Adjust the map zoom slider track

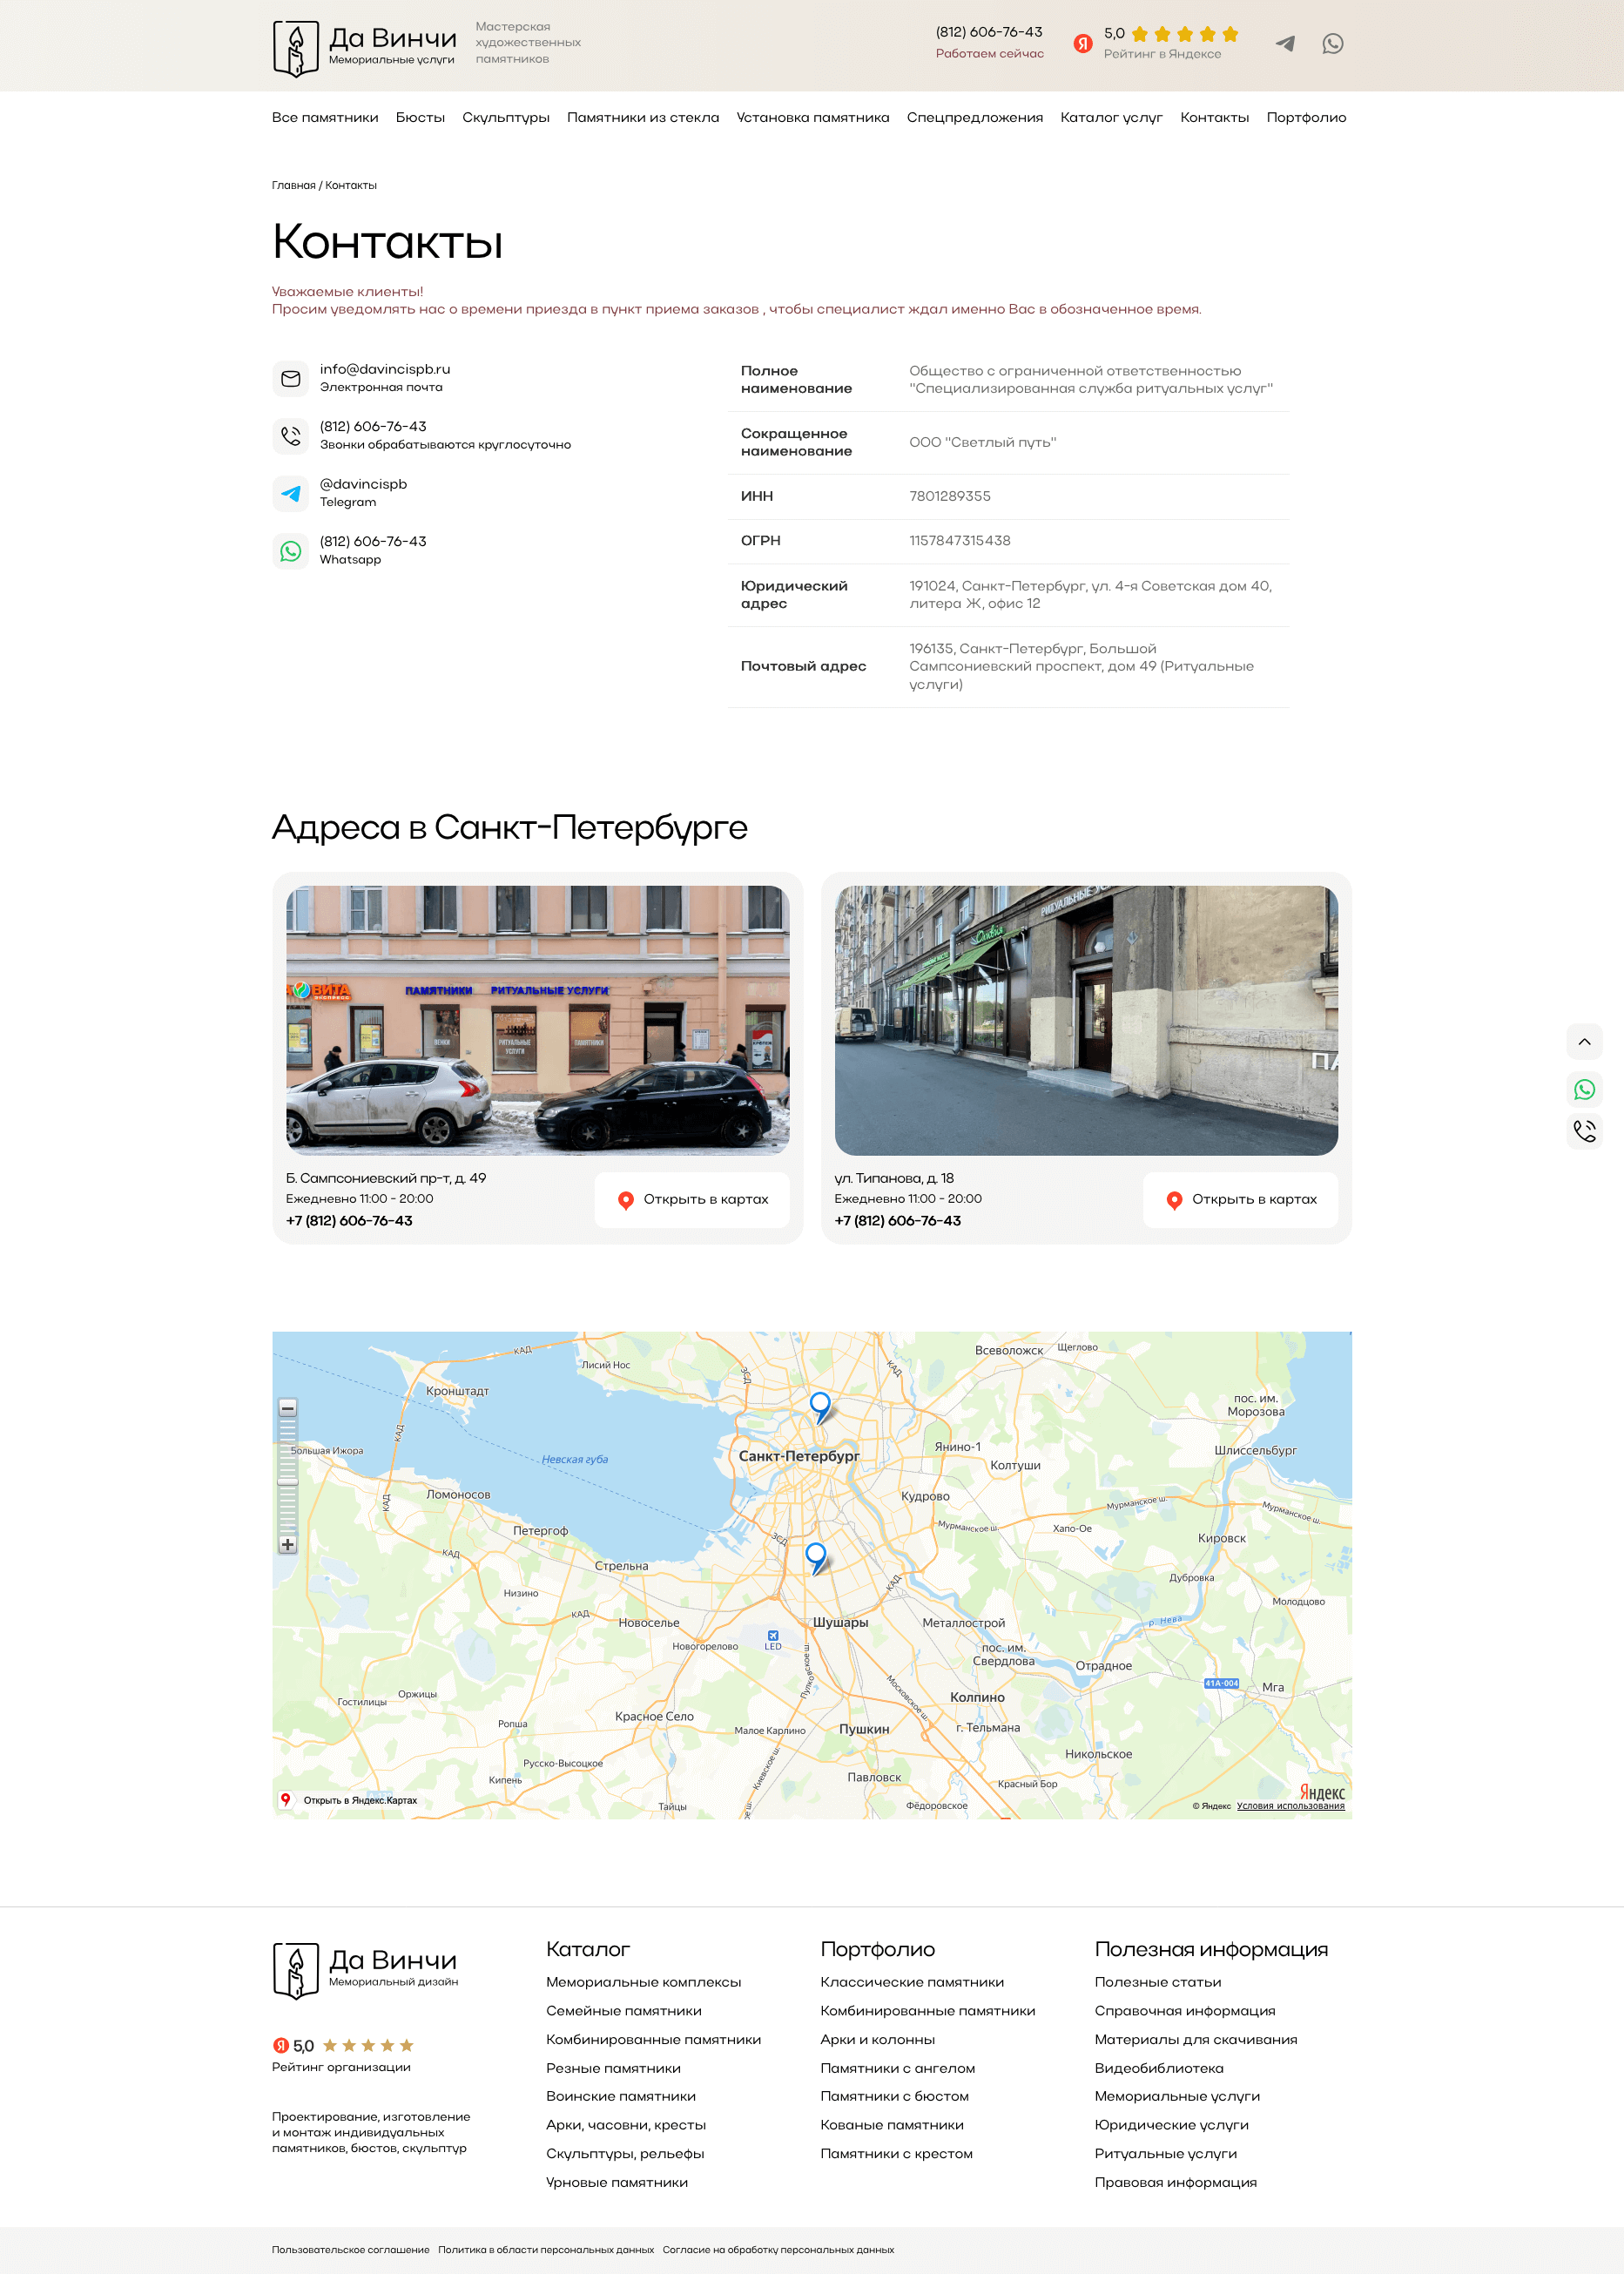coord(288,1476)
